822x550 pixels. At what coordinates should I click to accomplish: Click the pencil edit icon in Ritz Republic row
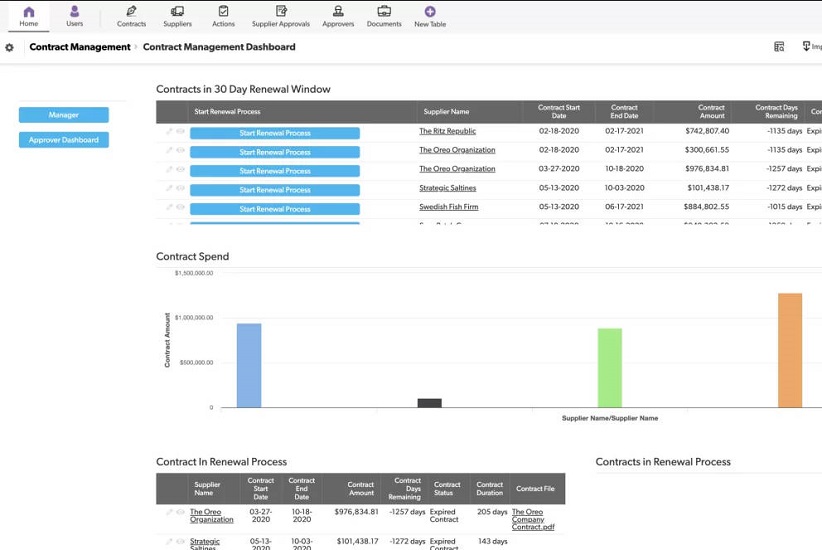[x=170, y=132]
